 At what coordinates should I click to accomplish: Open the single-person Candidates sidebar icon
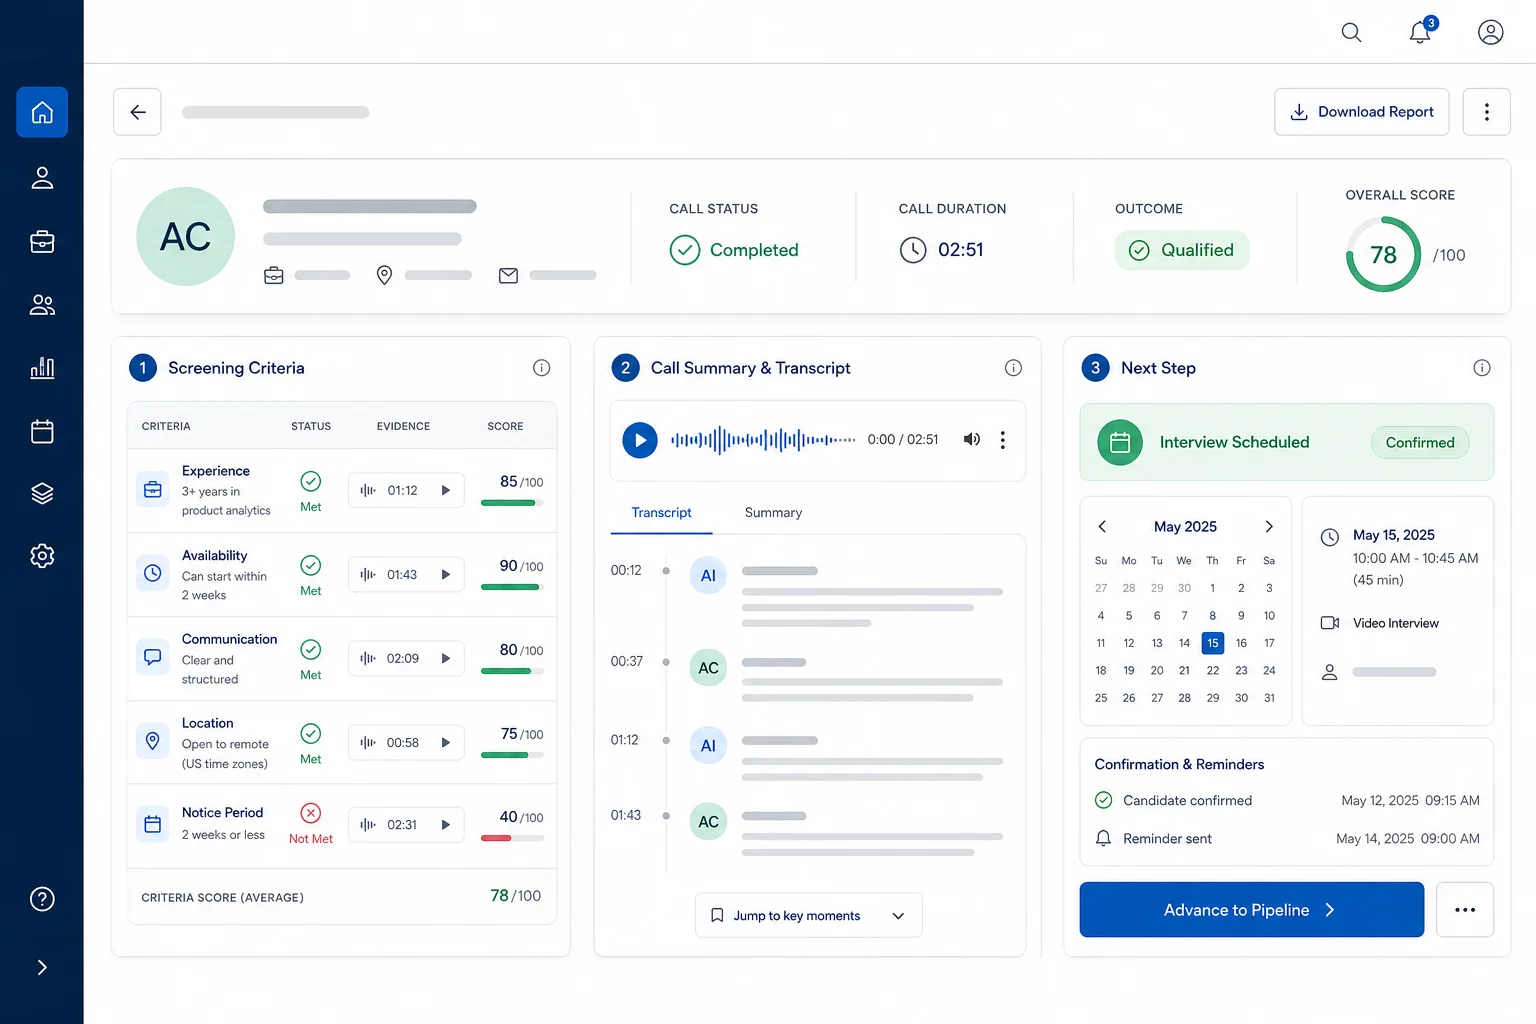click(42, 178)
